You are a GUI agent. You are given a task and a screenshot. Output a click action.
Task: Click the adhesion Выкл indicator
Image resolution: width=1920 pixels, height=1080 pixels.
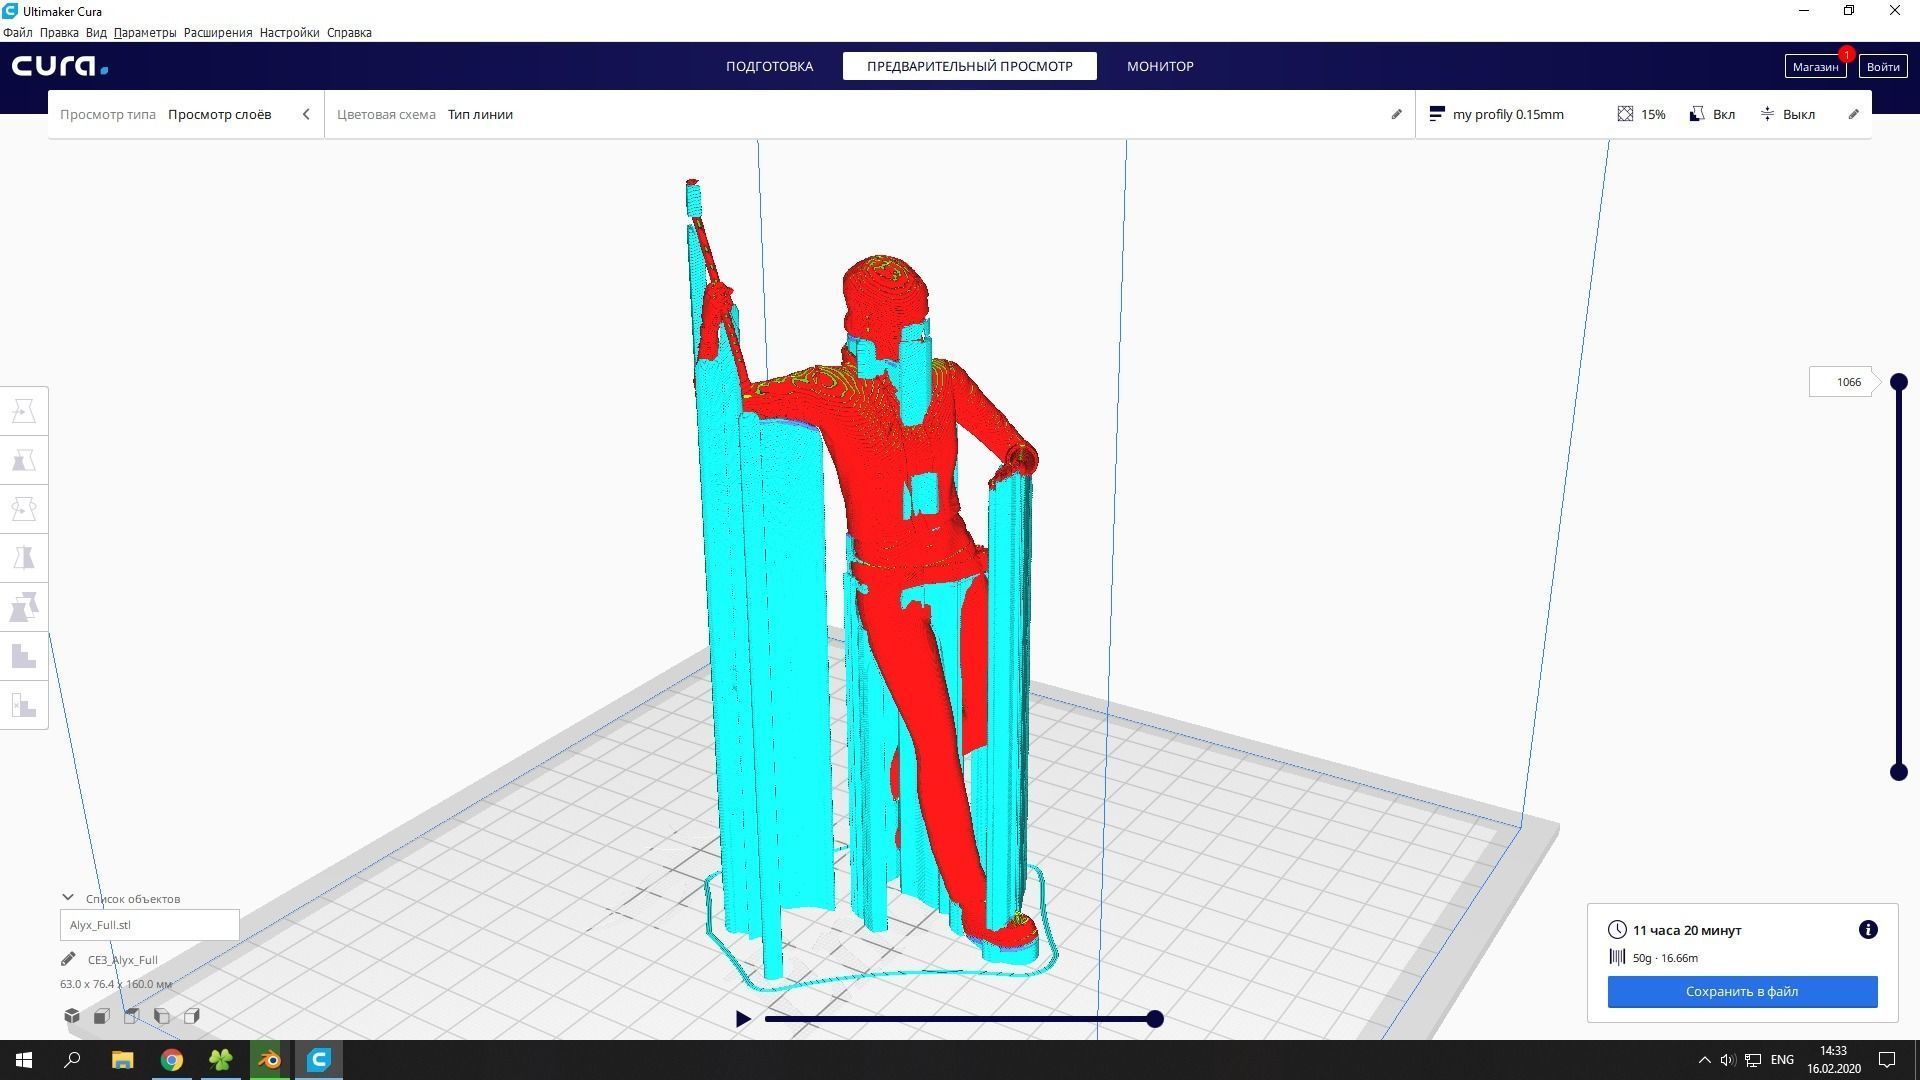[x=1788, y=114]
